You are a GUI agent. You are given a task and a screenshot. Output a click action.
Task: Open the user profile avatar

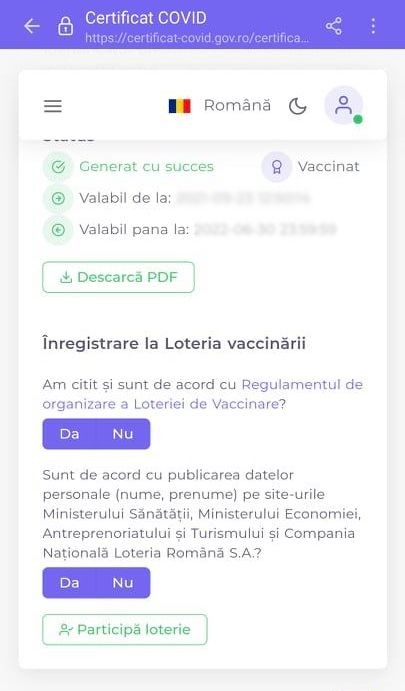point(343,105)
